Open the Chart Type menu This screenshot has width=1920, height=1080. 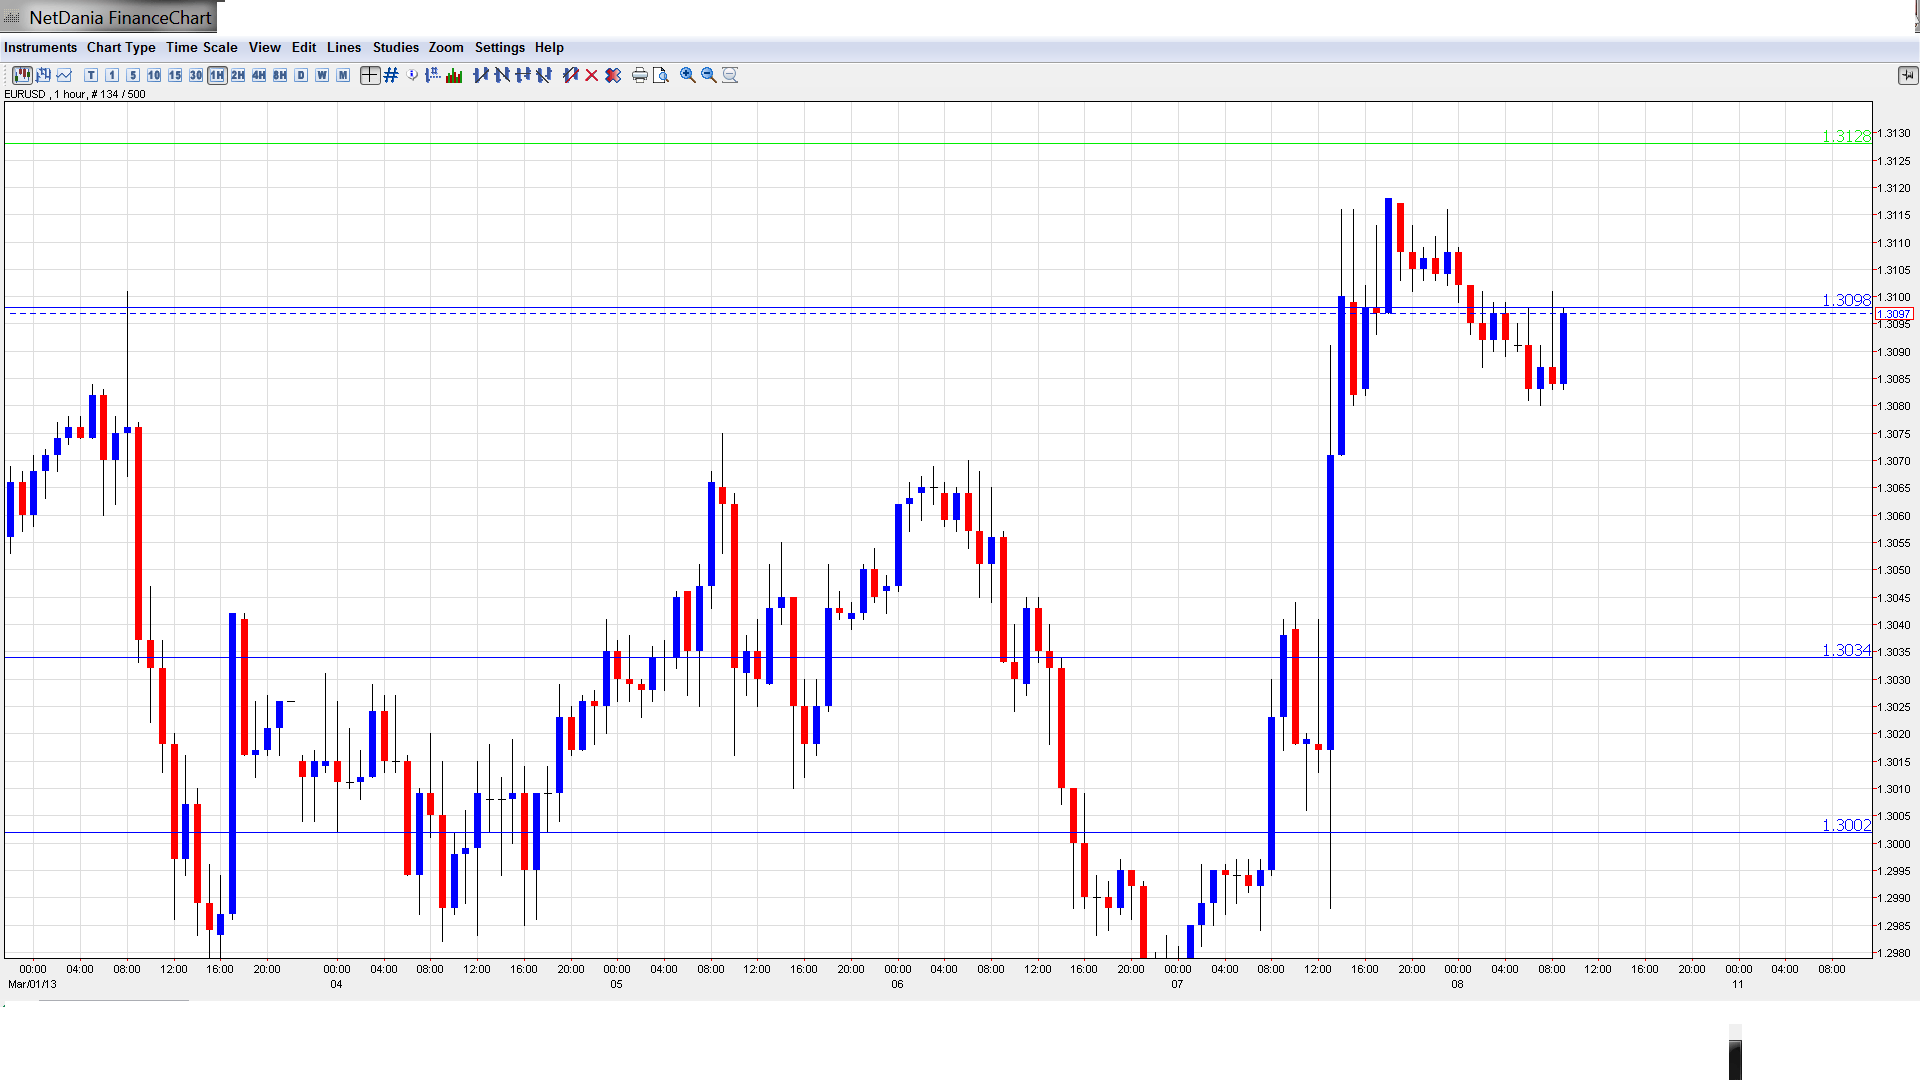click(x=121, y=47)
